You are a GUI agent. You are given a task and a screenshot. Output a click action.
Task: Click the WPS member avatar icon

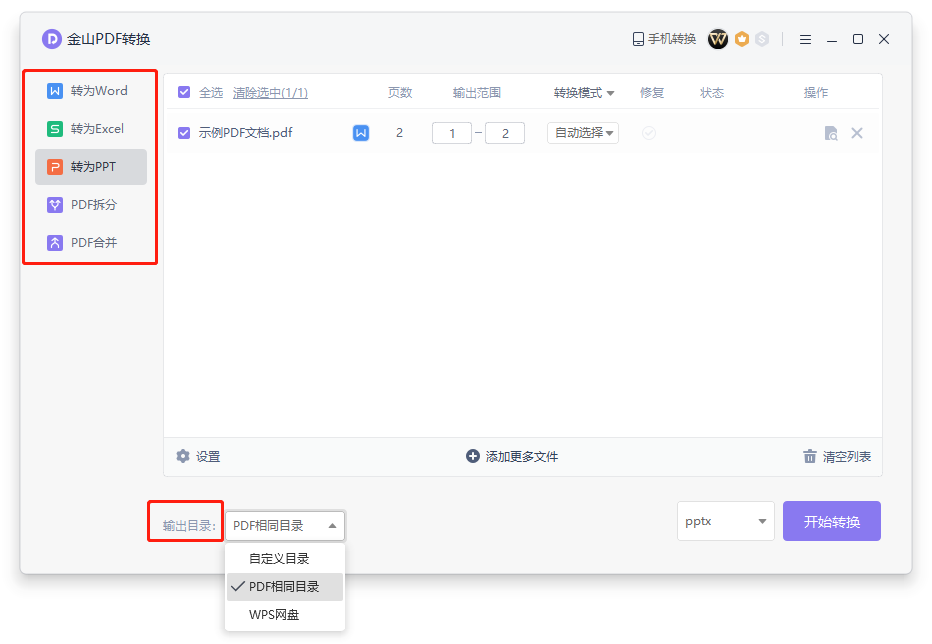coord(717,39)
